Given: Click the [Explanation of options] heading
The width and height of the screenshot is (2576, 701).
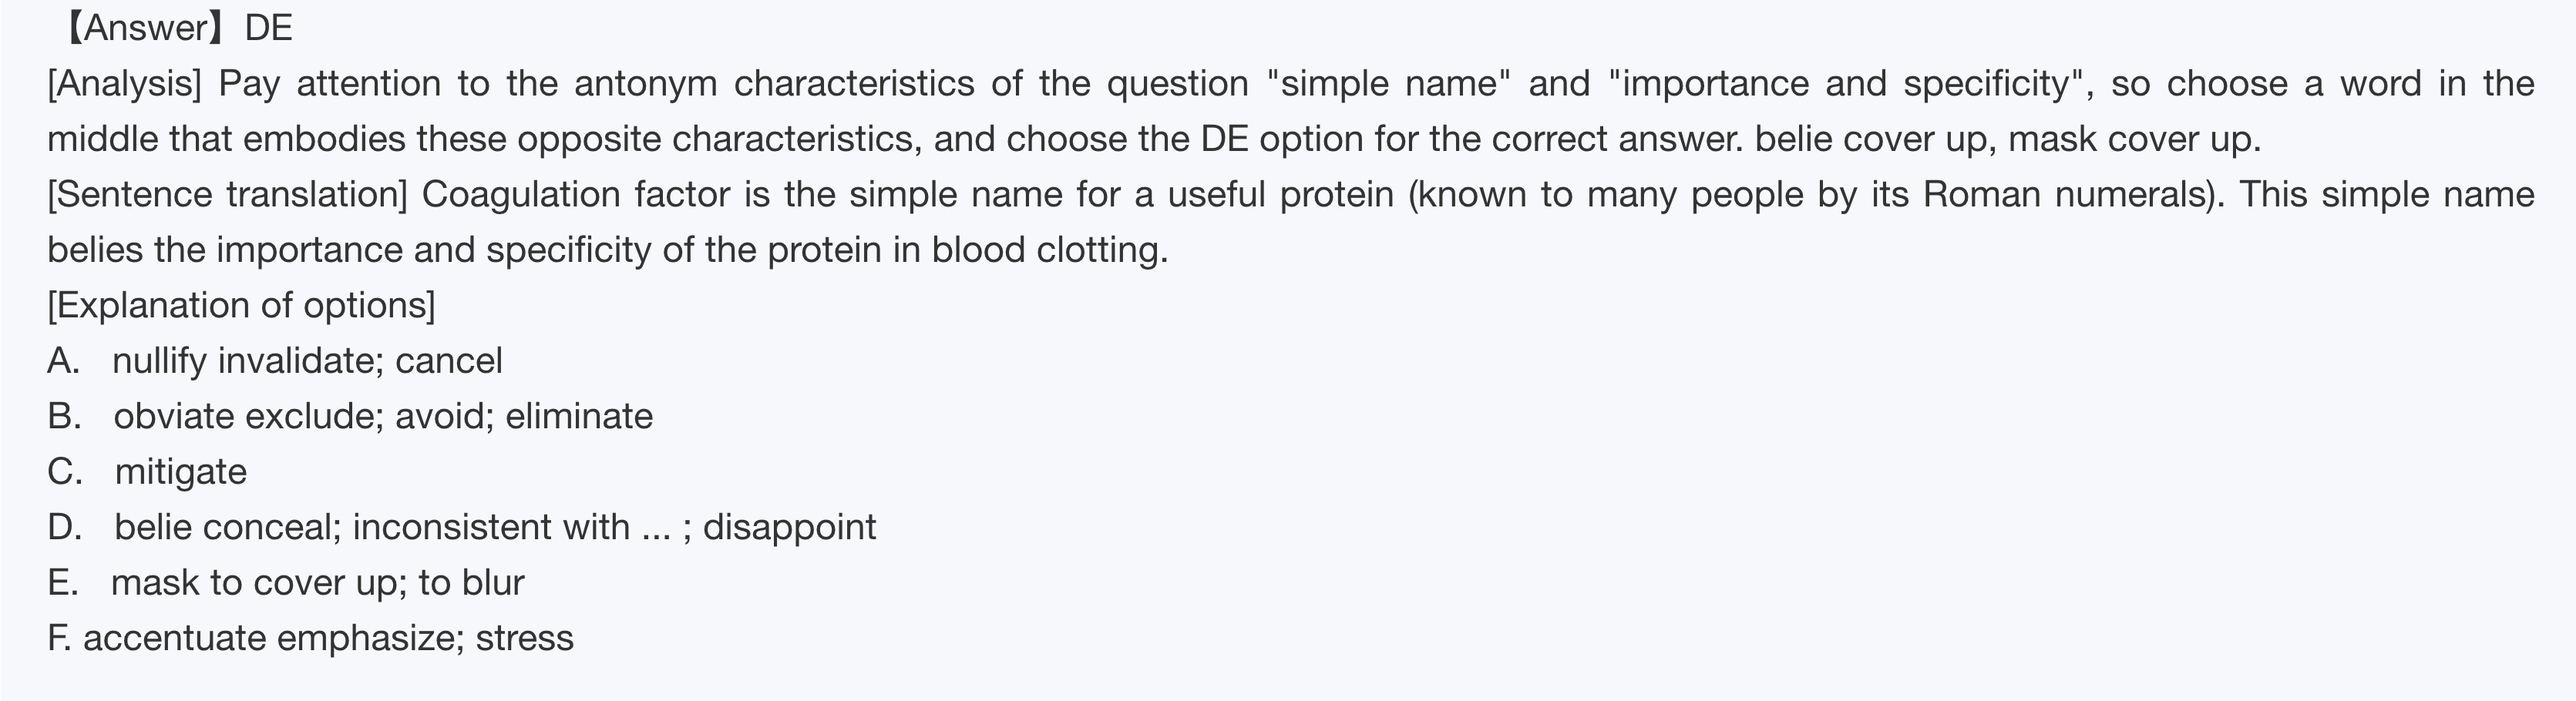Looking at the screenshot, I should [241, 305].
